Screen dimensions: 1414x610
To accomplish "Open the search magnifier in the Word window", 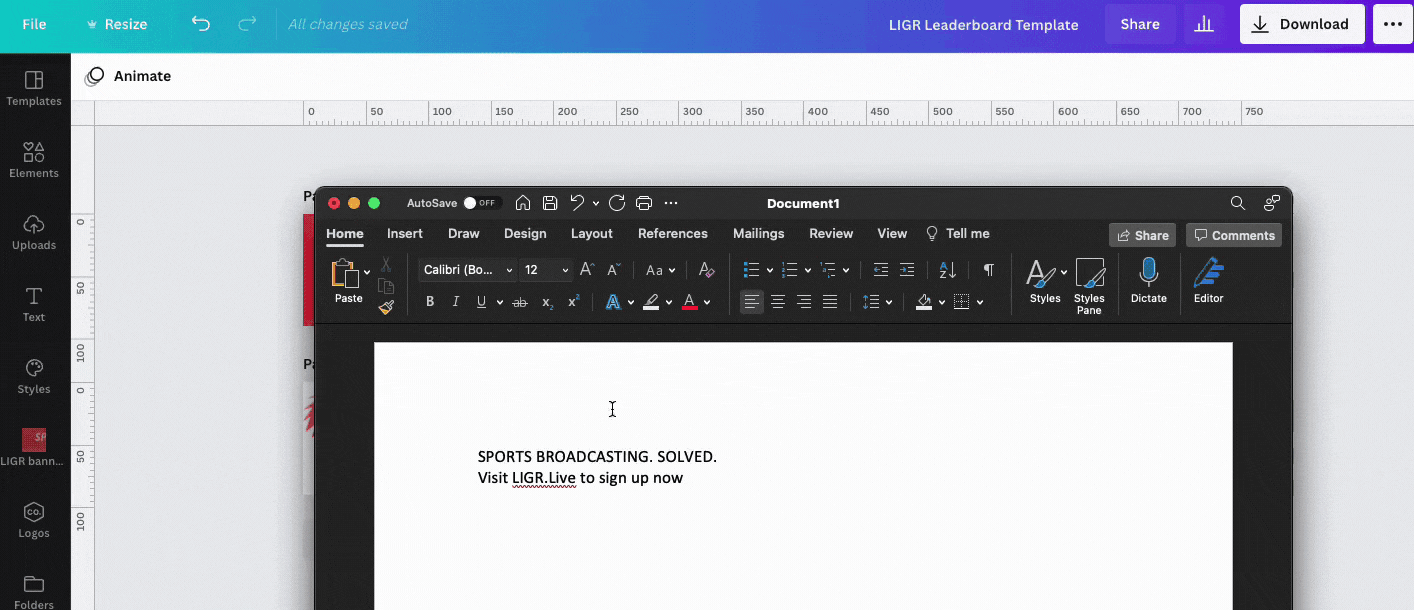I will pos(1238,203).
